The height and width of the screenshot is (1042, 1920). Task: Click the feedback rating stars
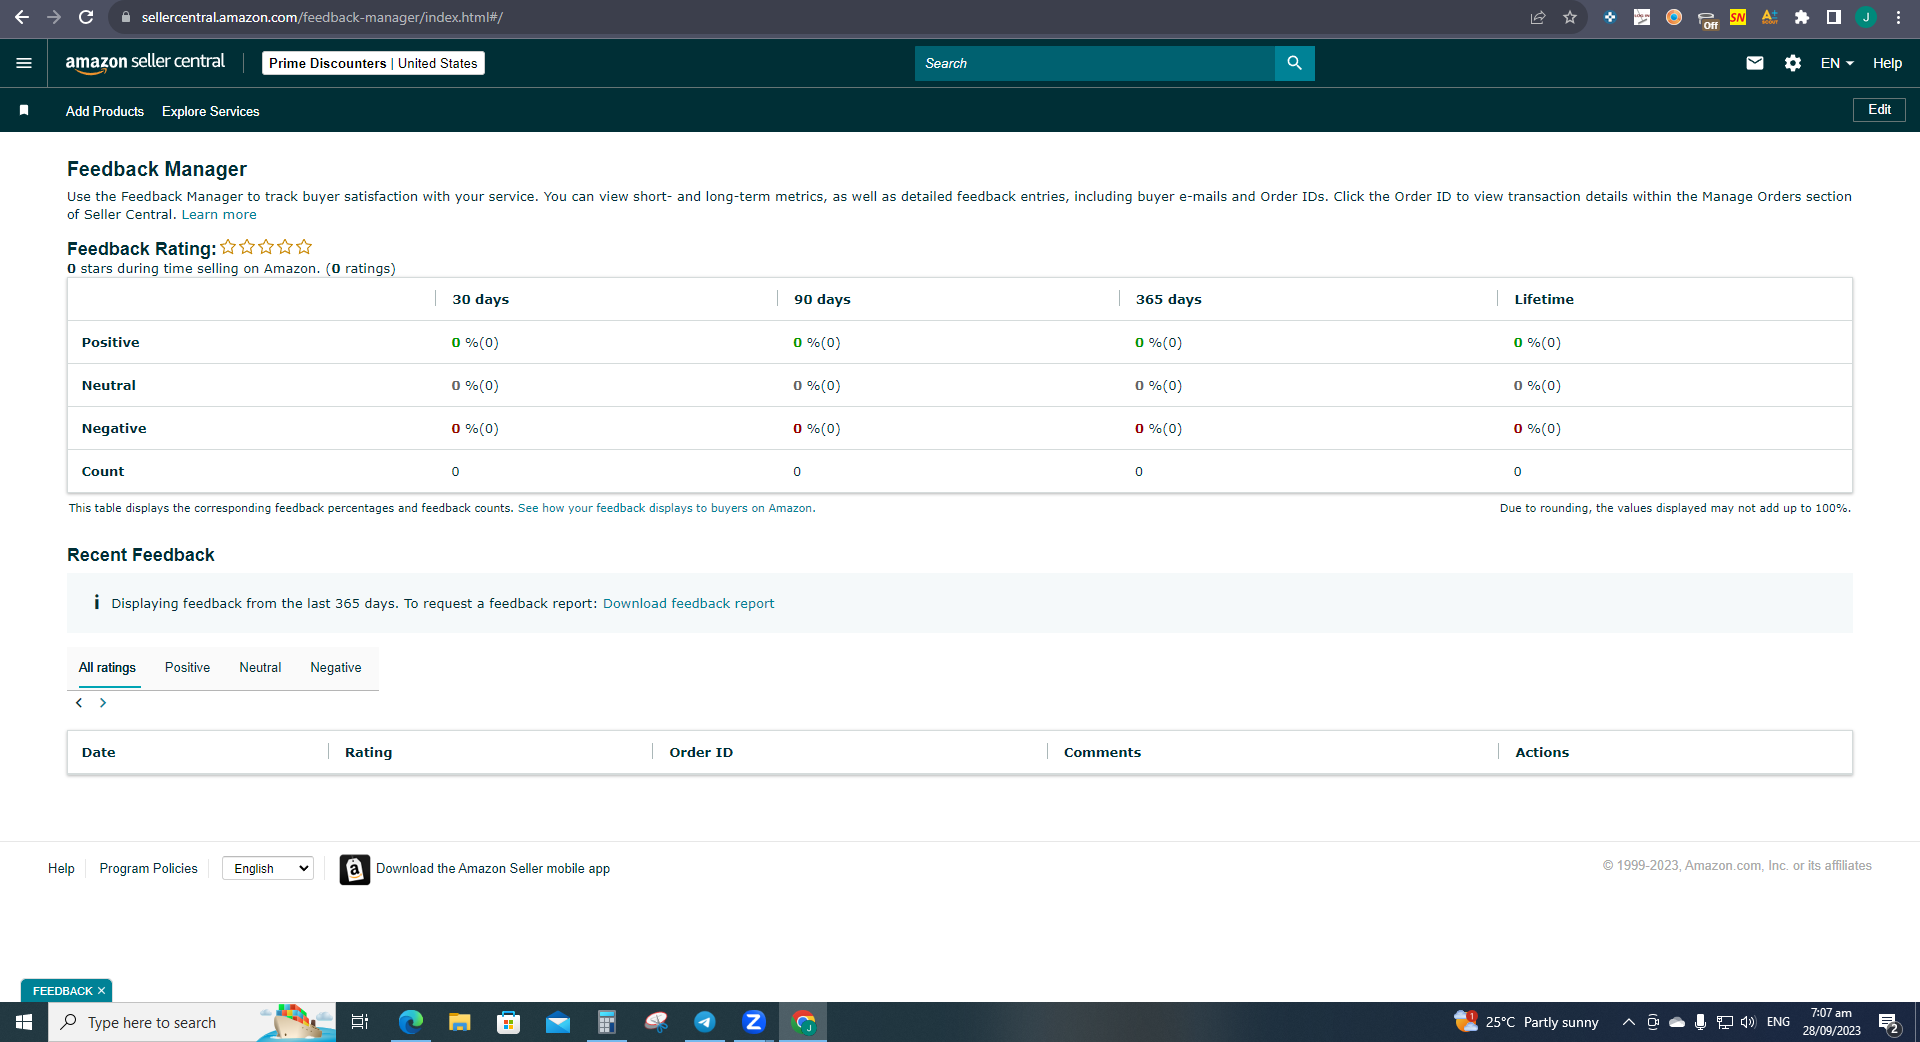266,247
